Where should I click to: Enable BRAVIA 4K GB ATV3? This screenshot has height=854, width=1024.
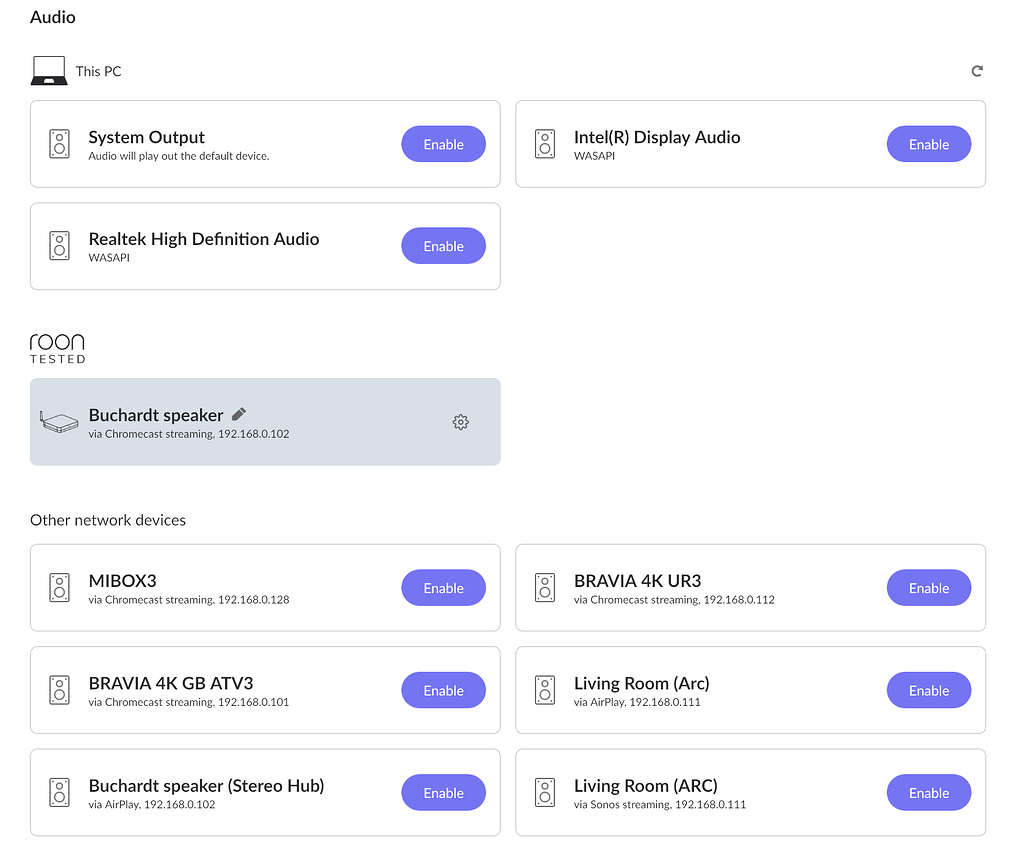(443, 690)
